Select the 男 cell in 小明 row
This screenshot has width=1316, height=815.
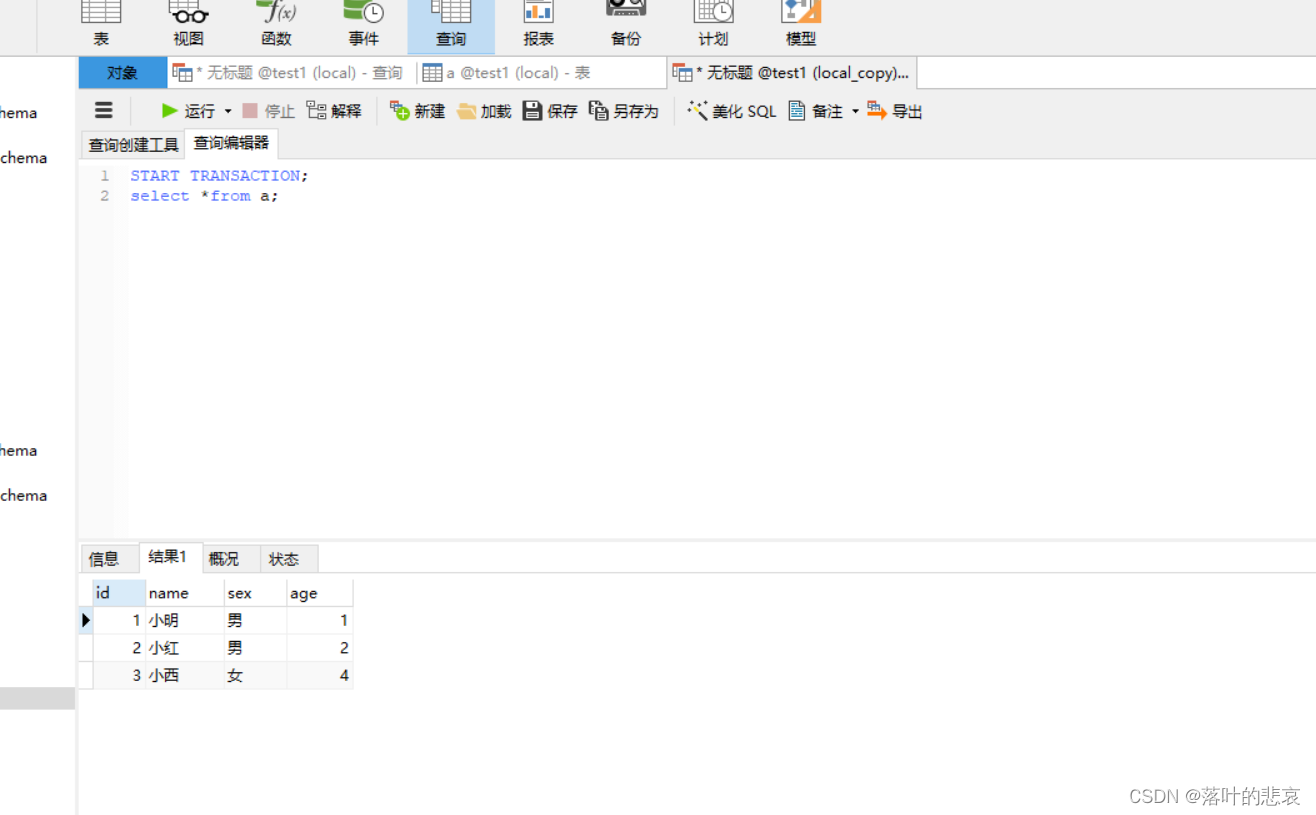(x=255, y=620)
